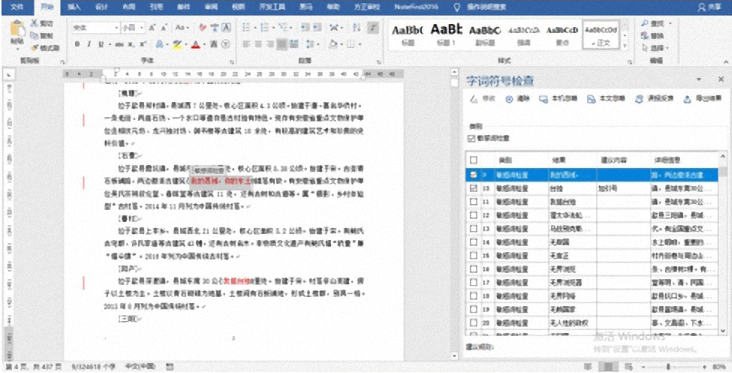Apply Bold formatting in the Font group
The height and width of the screenshot is (373, 732).
[x=77, y=44]
